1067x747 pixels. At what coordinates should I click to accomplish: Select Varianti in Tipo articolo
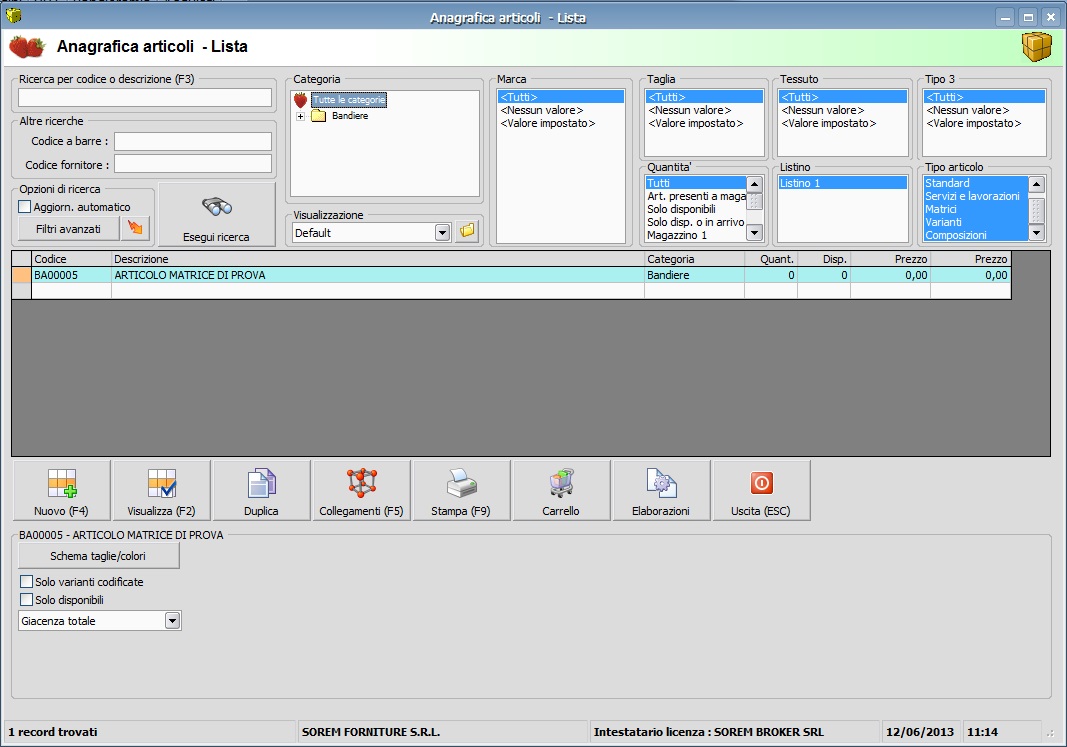coord(975,222)
